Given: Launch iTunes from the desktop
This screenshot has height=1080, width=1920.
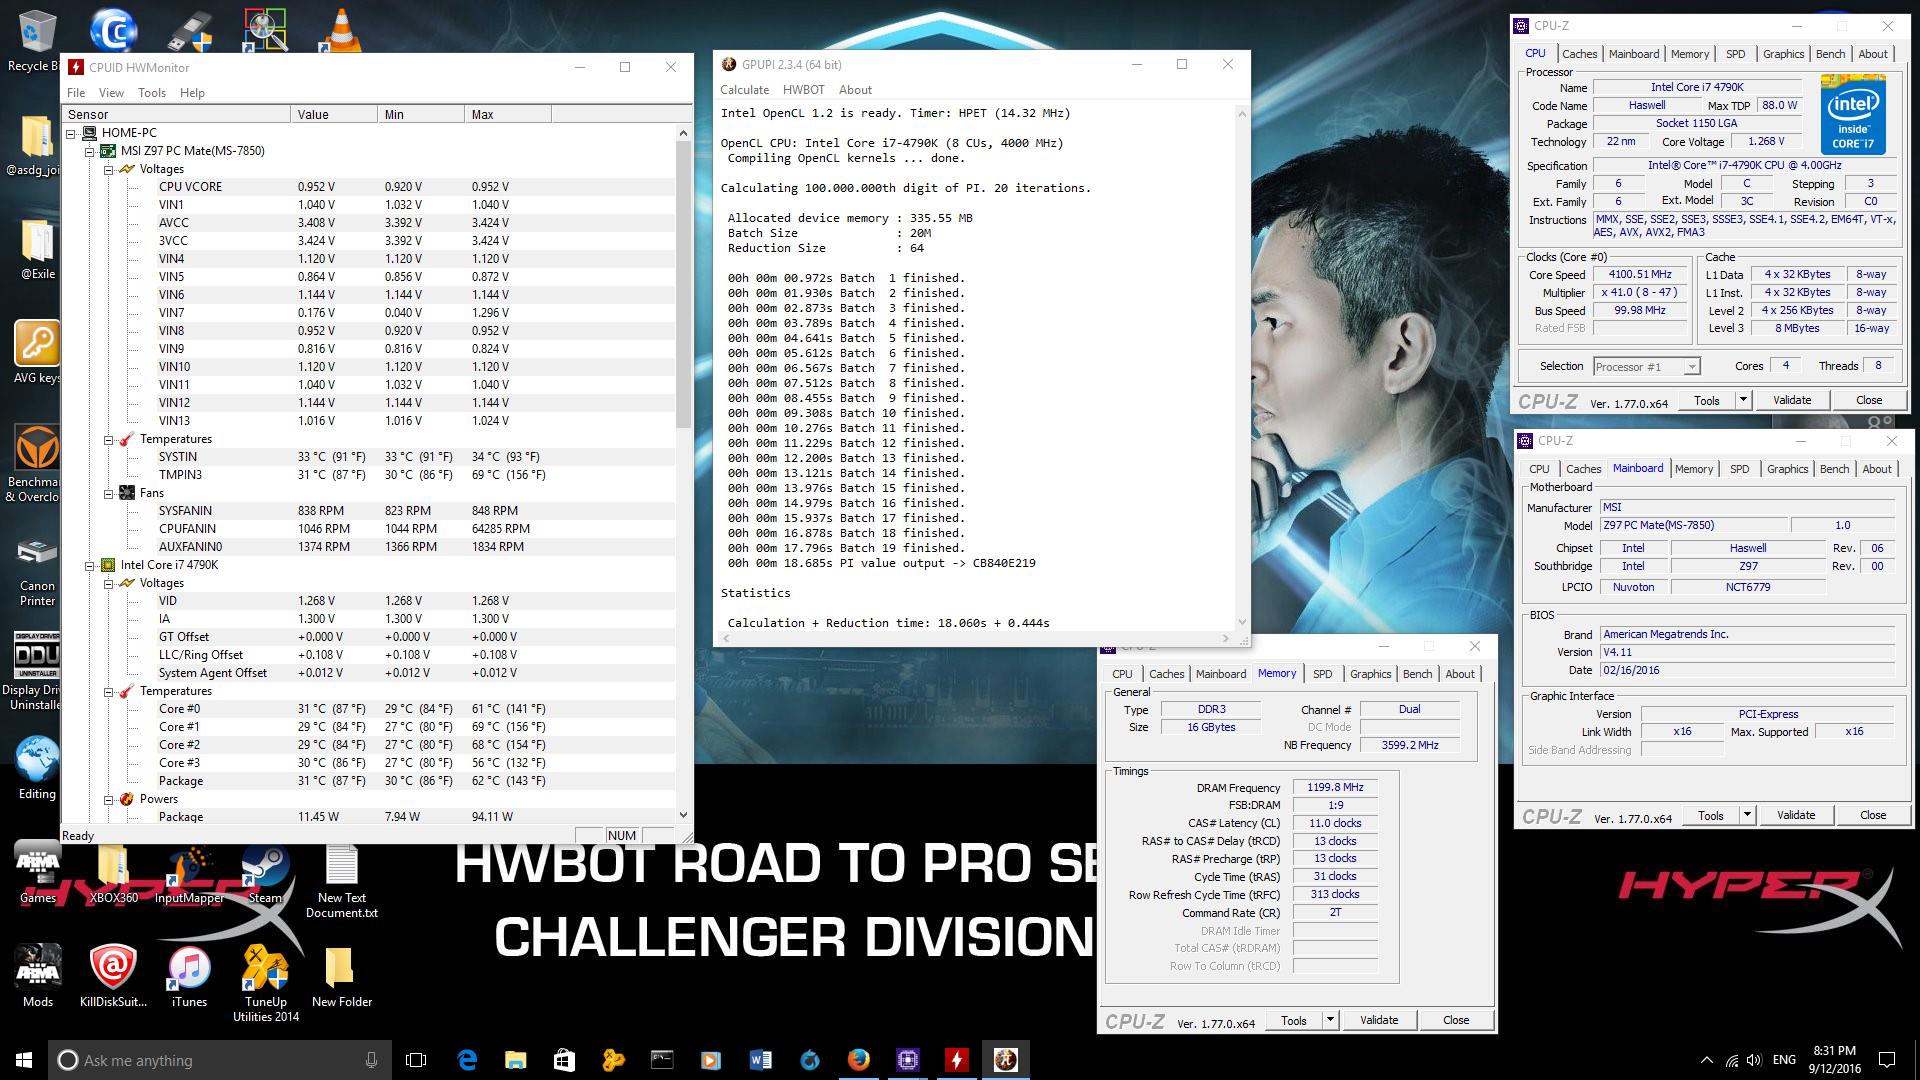Looking at the screenshot, I should click(x=189, y=976).
